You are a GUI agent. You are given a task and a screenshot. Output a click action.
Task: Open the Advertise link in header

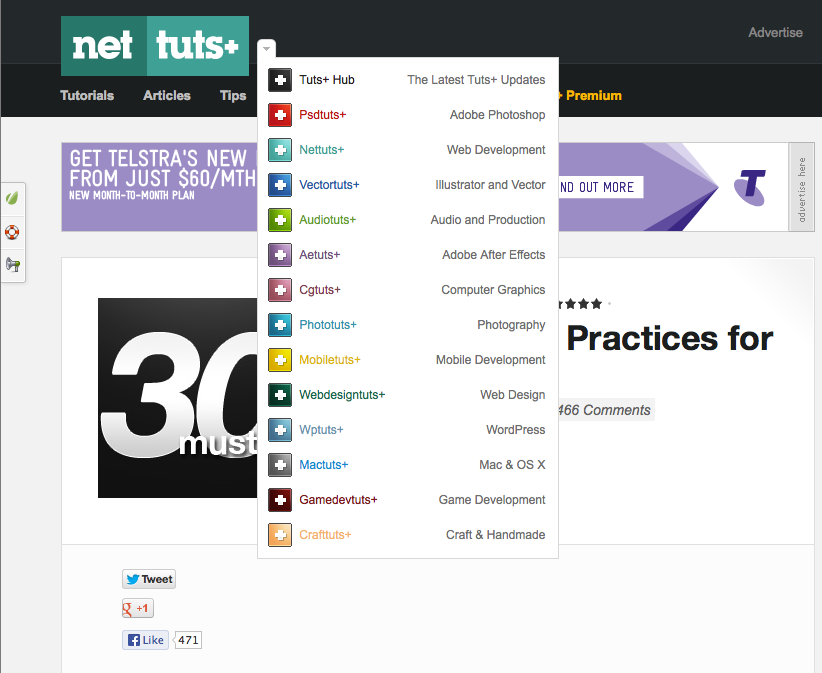775,32
